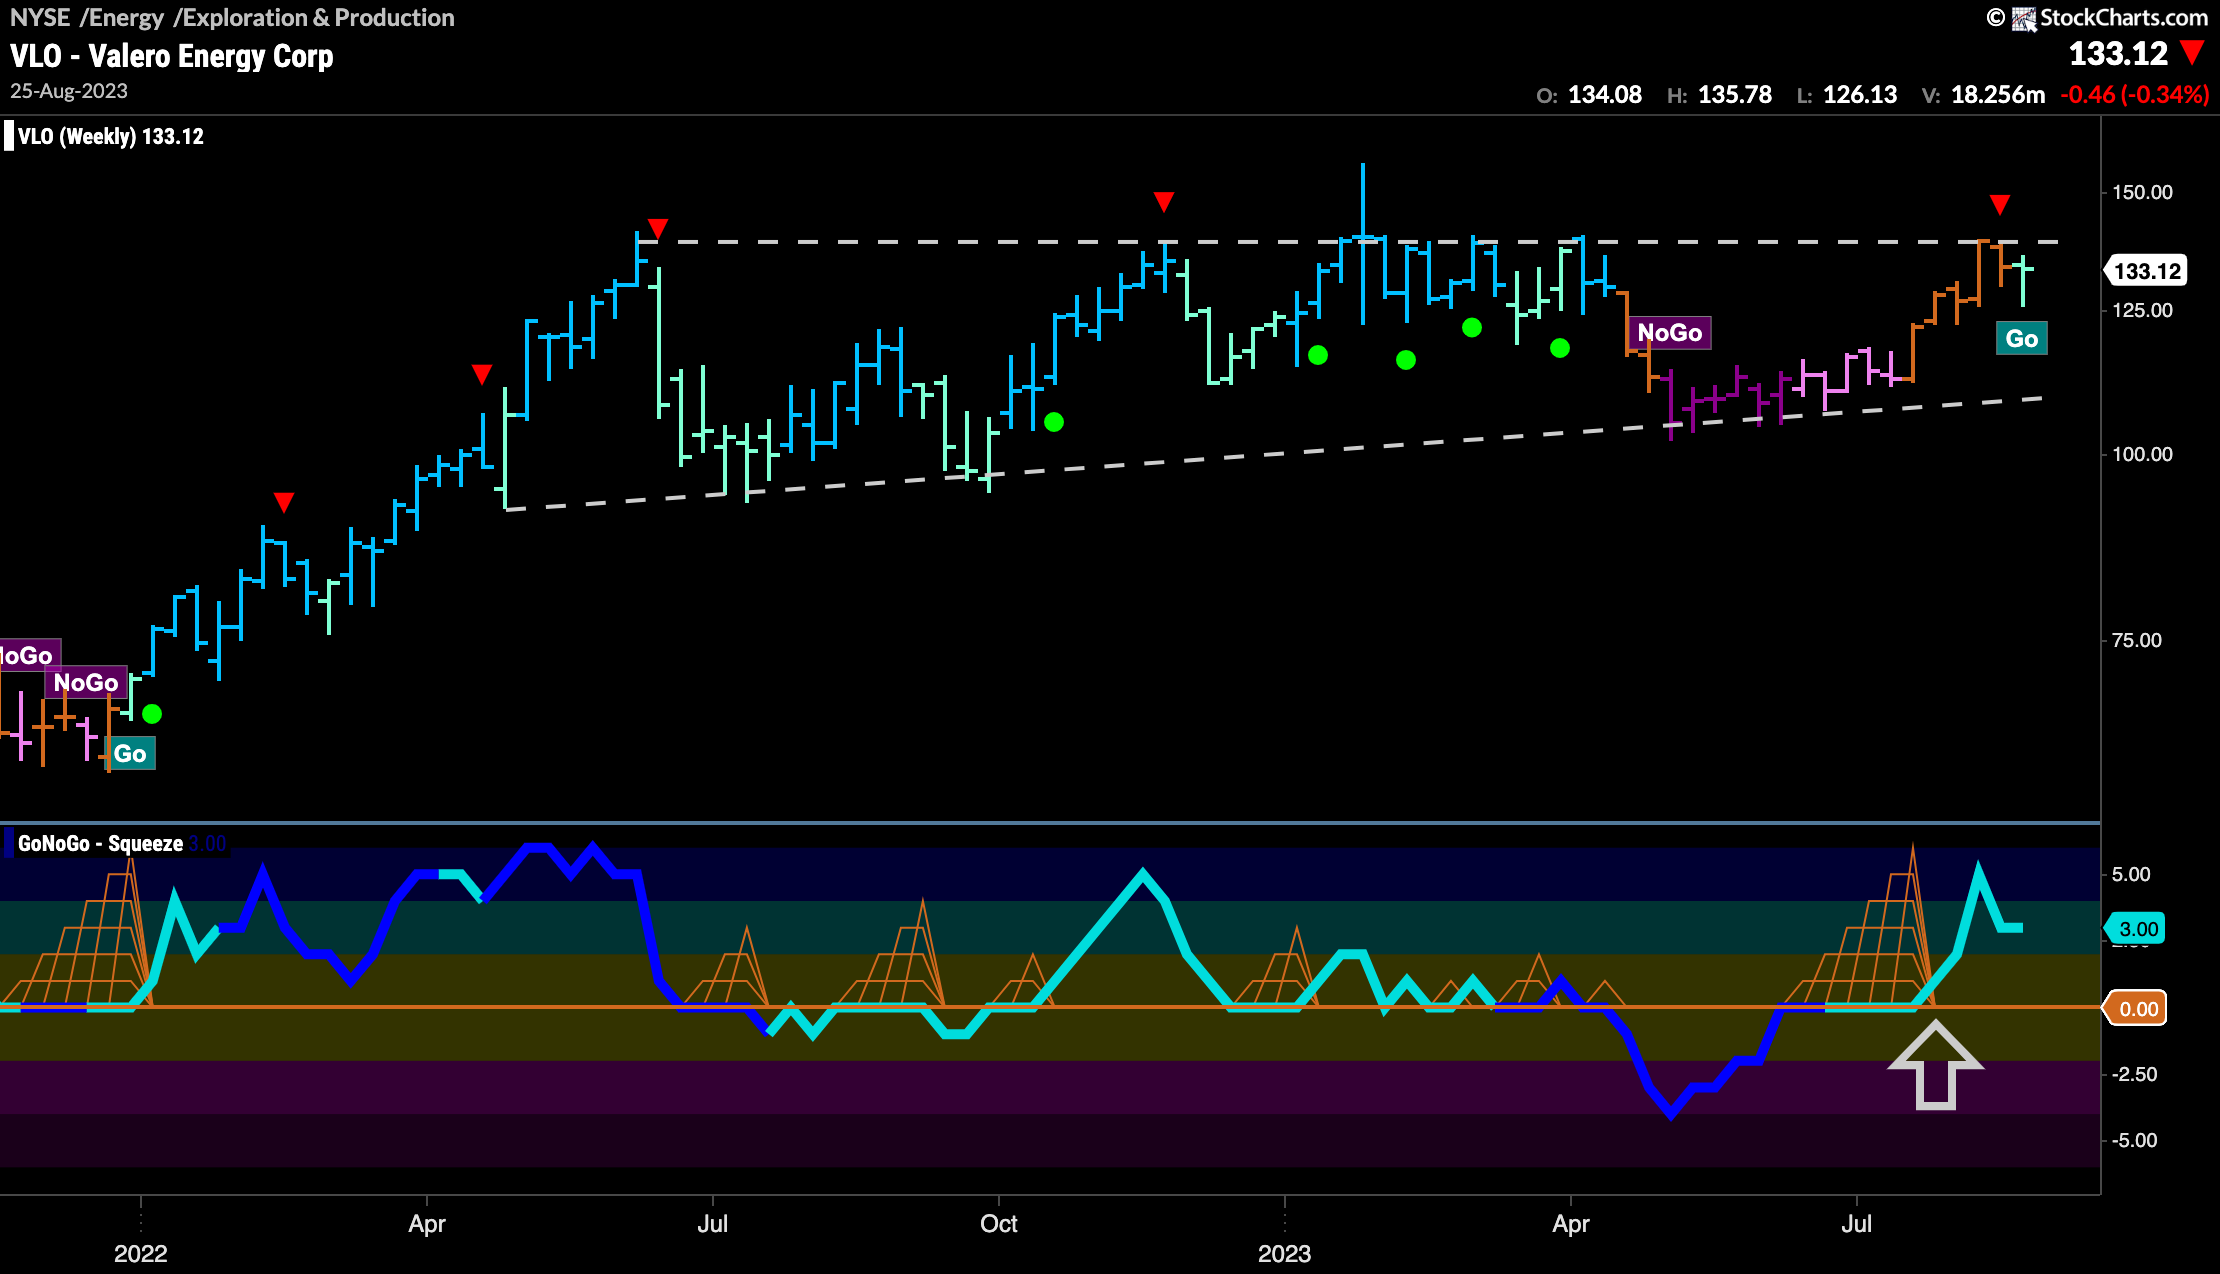Click the oscillator value tag 3.00

point(2136,929)
